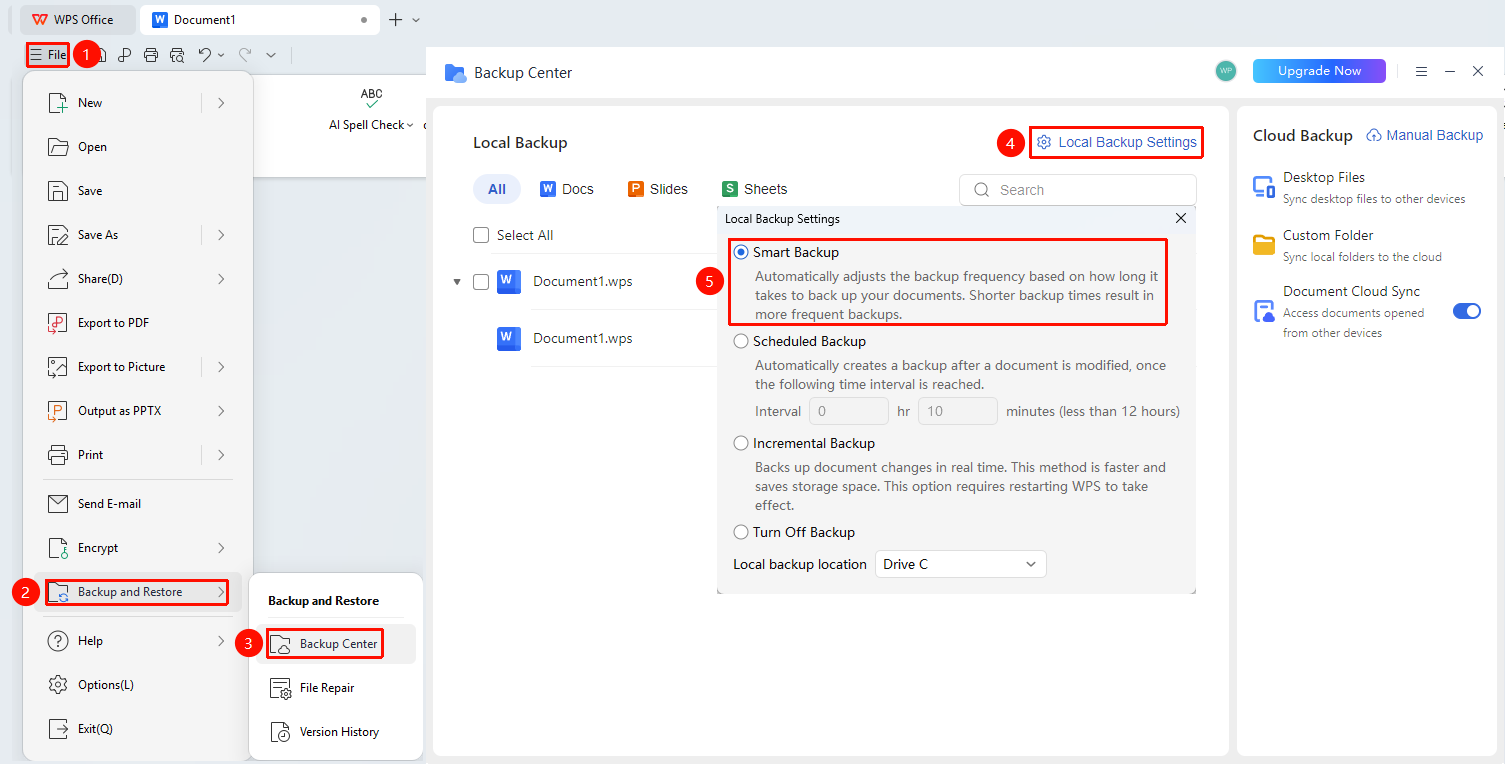Toggle the Document Cloud Sync switch

click(x=1467, y=311)
